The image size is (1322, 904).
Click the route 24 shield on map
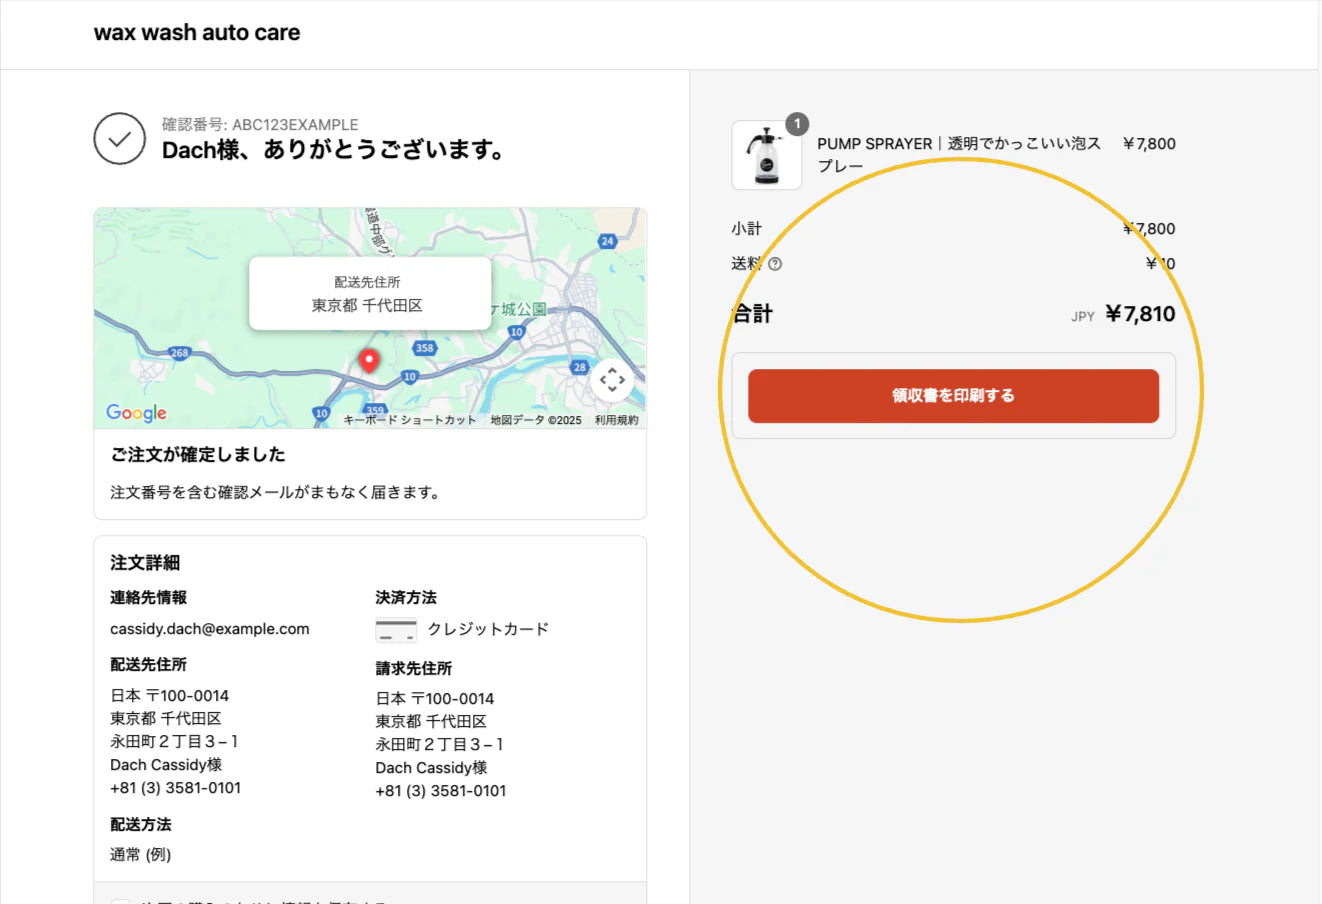click(607, 241)
